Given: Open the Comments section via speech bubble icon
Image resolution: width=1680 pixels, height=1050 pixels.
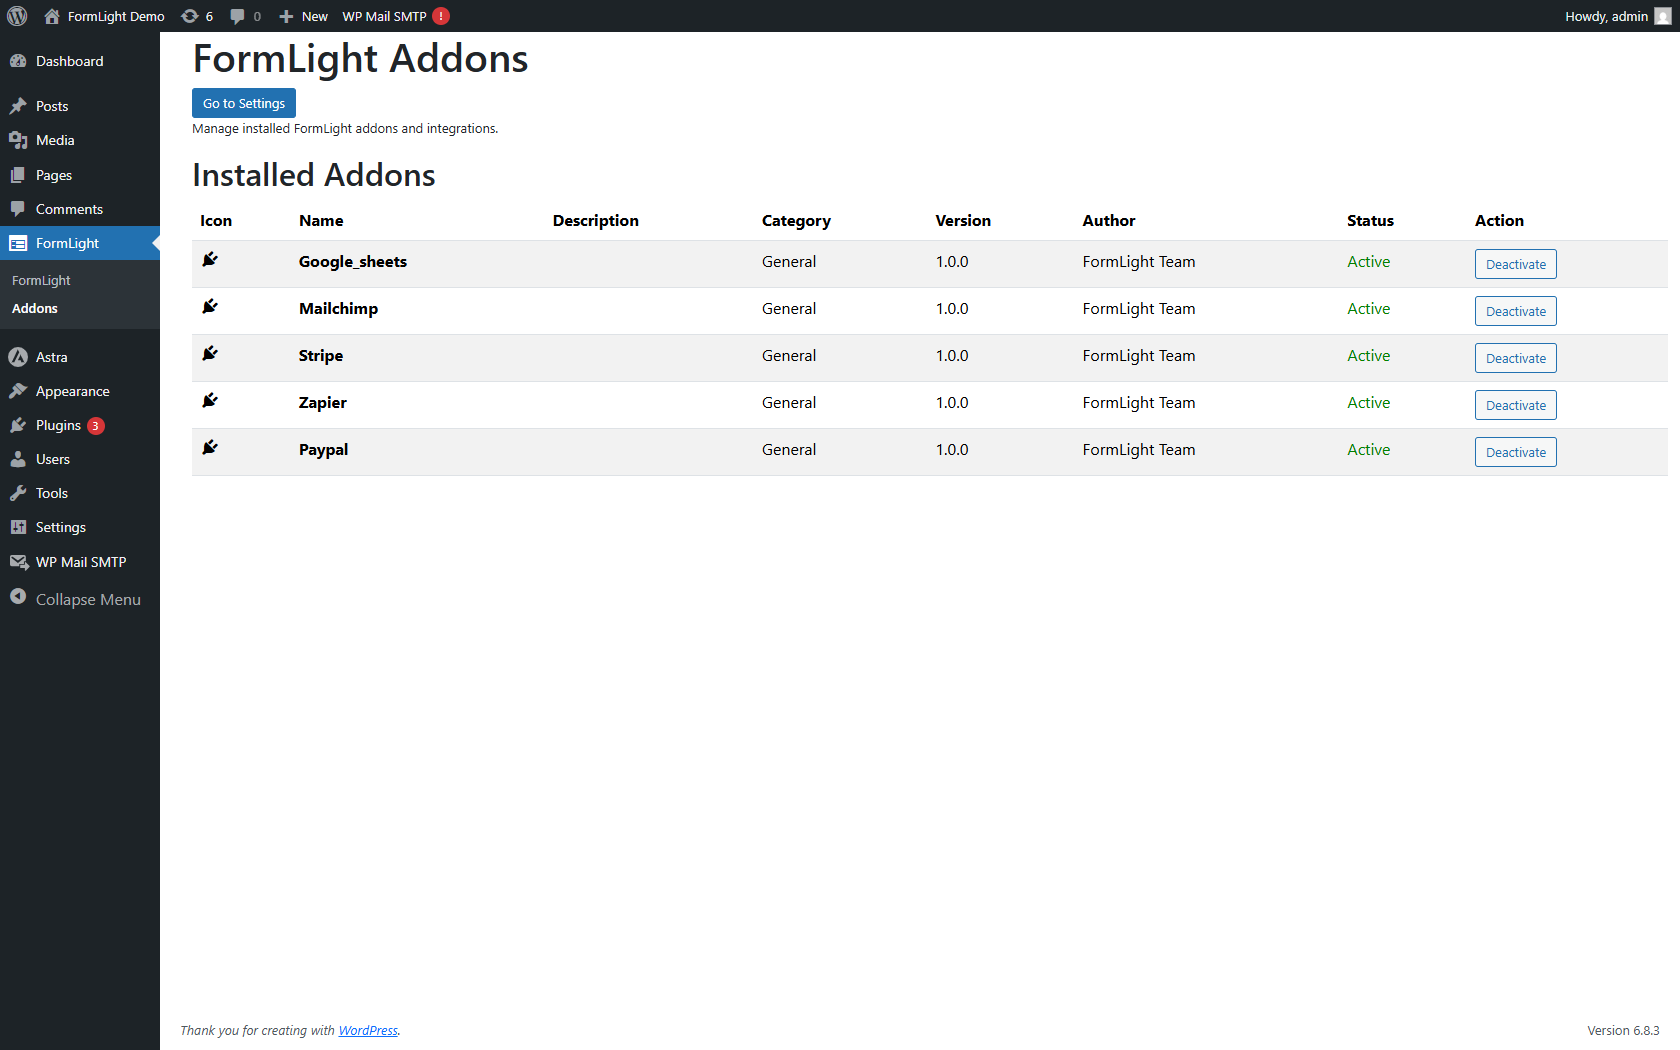Looking at the screenshot, I should [x=20, y=209].
